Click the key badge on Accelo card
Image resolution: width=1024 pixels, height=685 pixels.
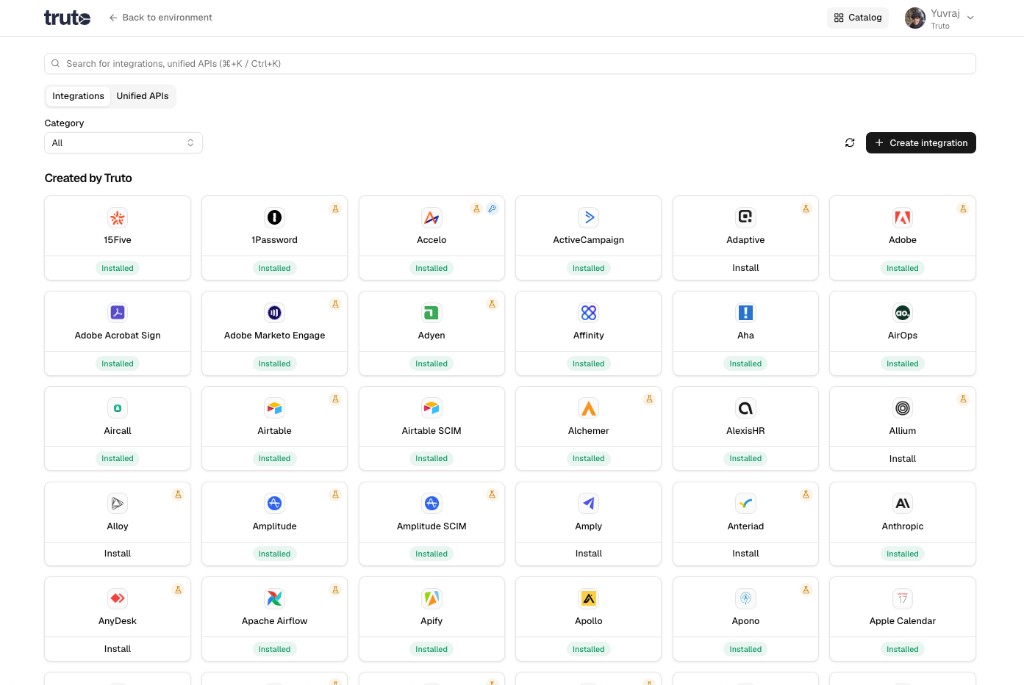click(492, 209)
